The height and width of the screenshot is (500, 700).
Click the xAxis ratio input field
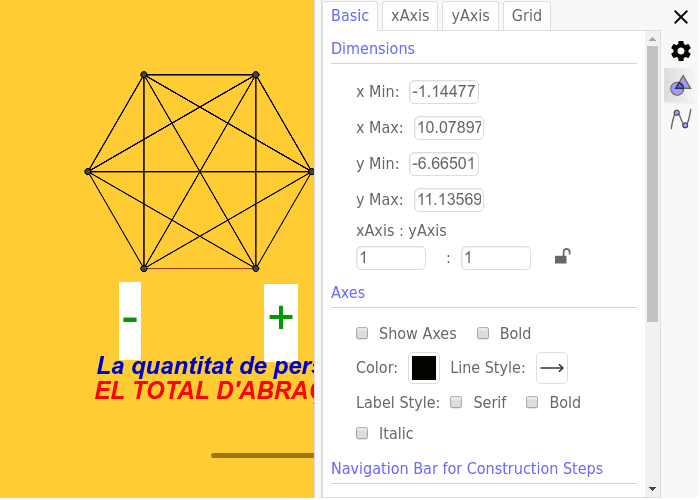[391, 258]
